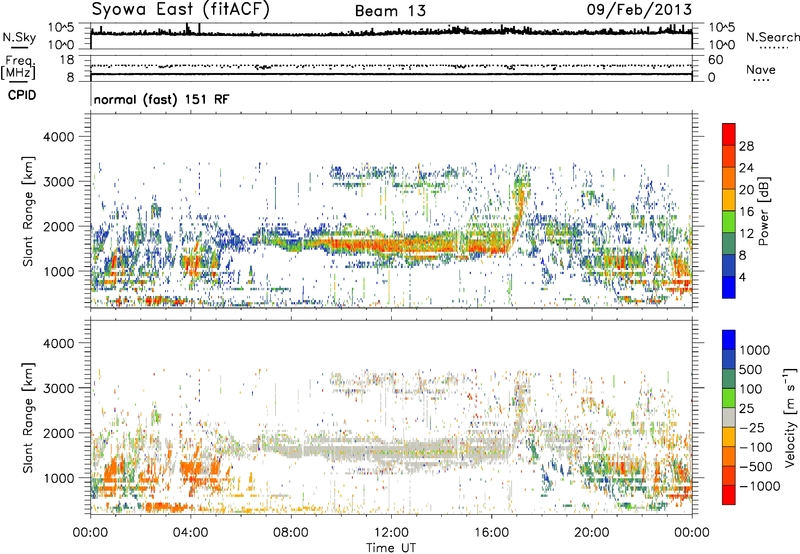This screenshot has height=554, width=800.
Task: Click '4000' on power panel range axis
Action: coord(59,137)
